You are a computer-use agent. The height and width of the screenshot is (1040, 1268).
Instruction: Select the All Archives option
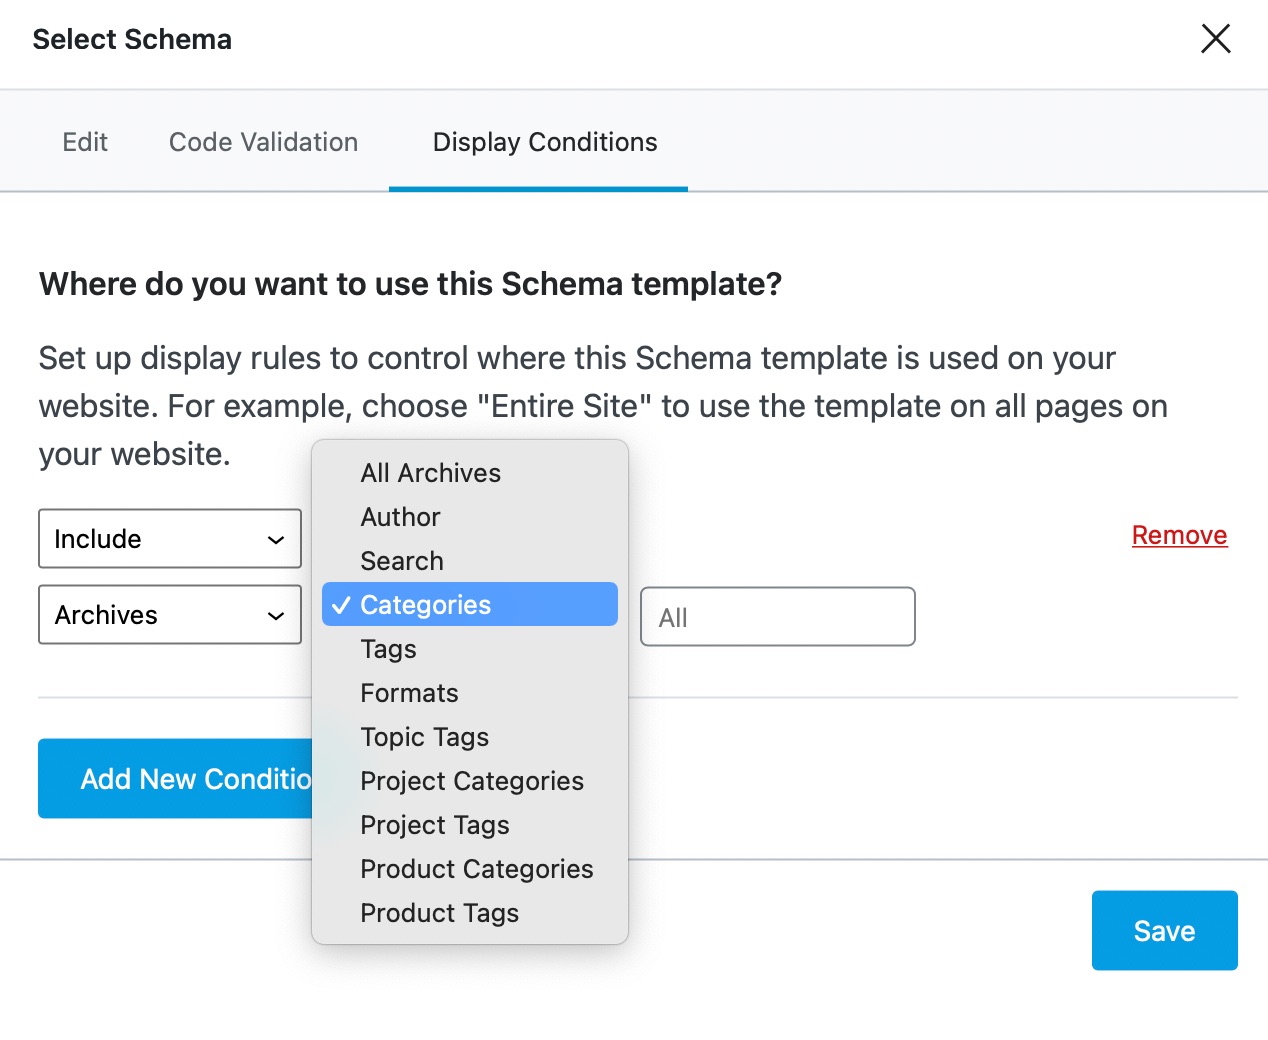[x=430, y=472]
